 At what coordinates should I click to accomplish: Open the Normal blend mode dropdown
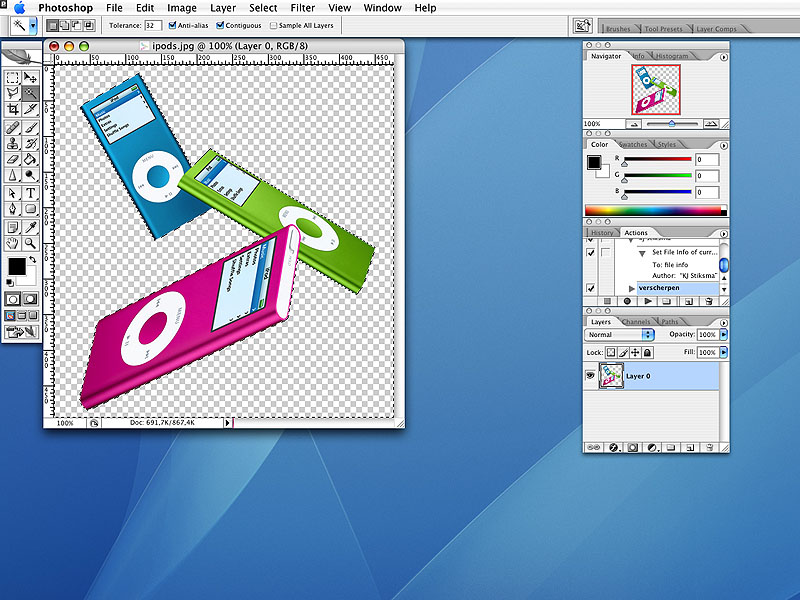point(619,334)
